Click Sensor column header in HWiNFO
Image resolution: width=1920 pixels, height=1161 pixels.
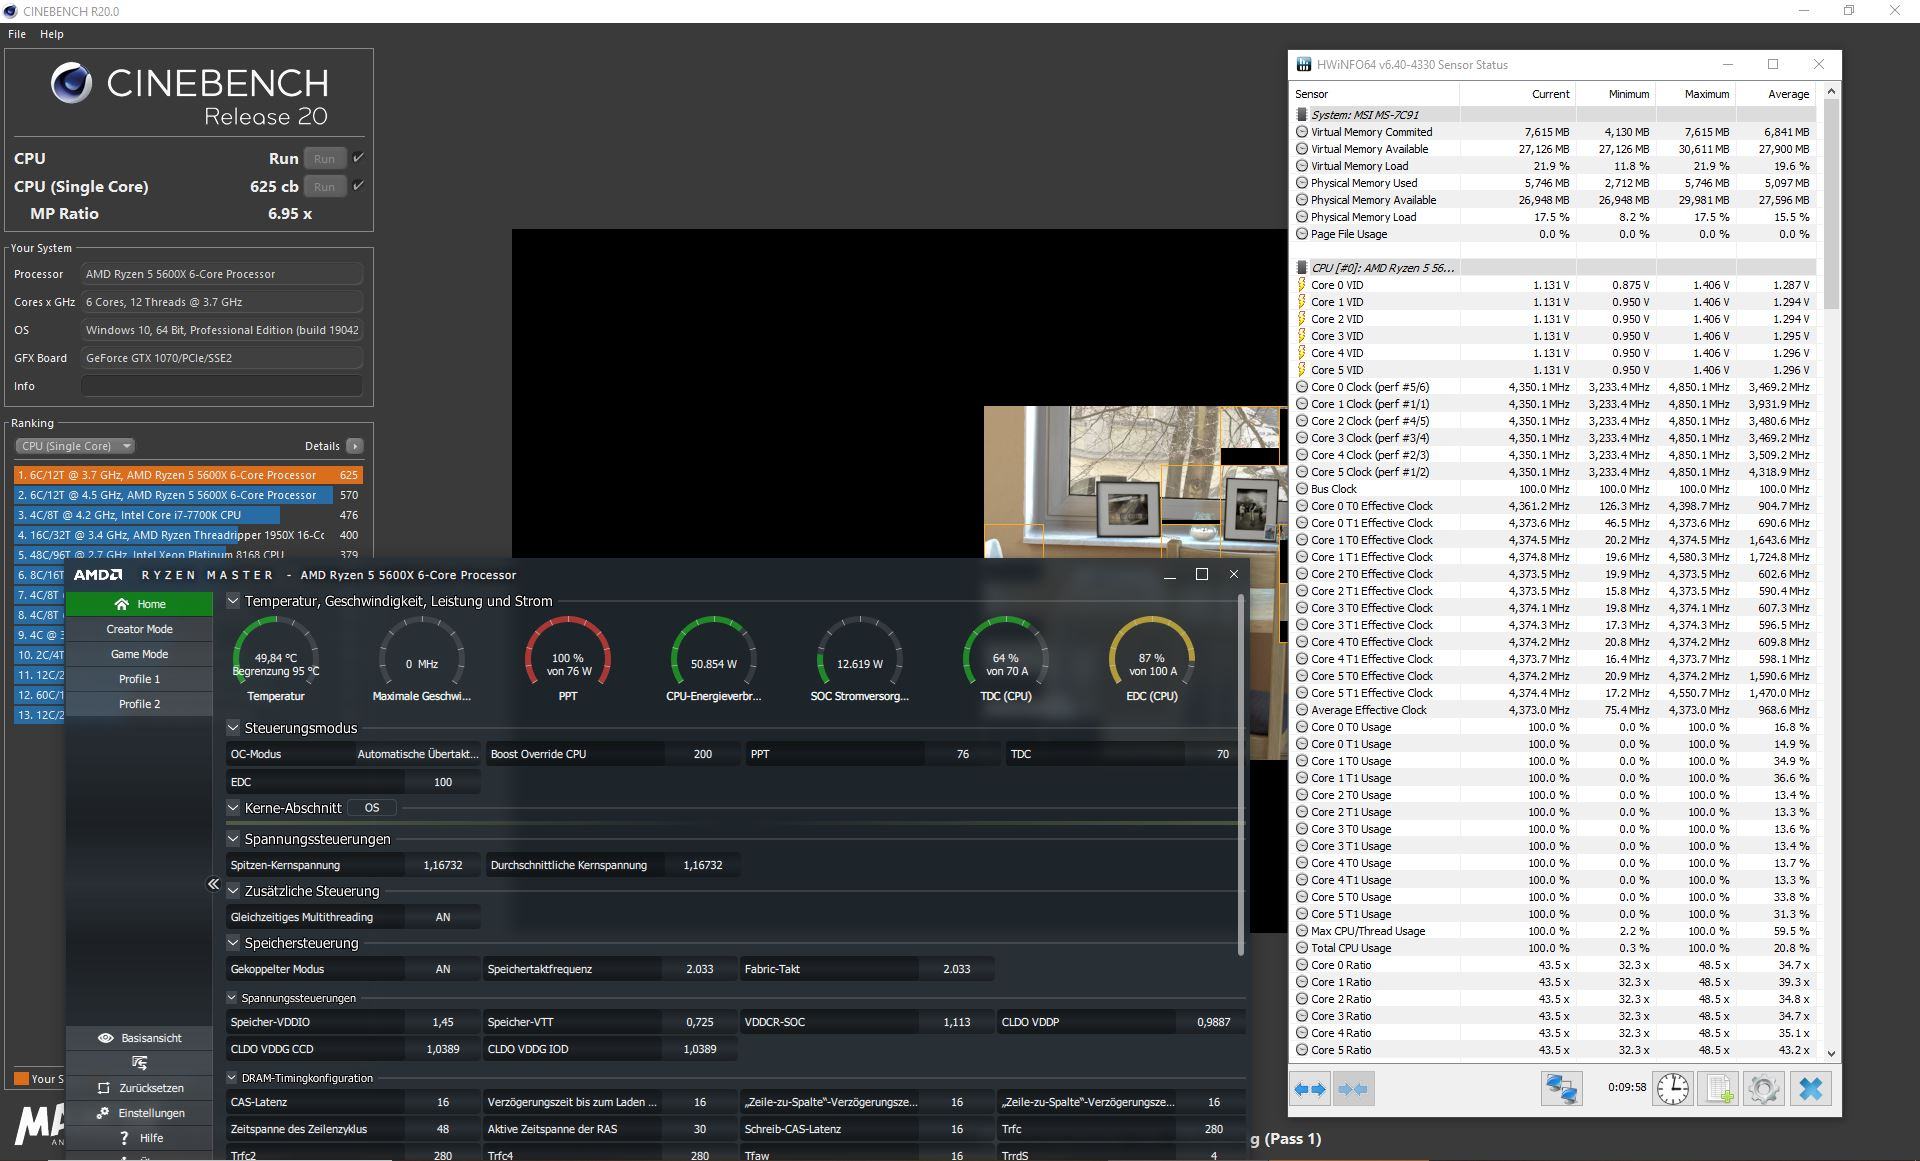[x=1374, y=94]
